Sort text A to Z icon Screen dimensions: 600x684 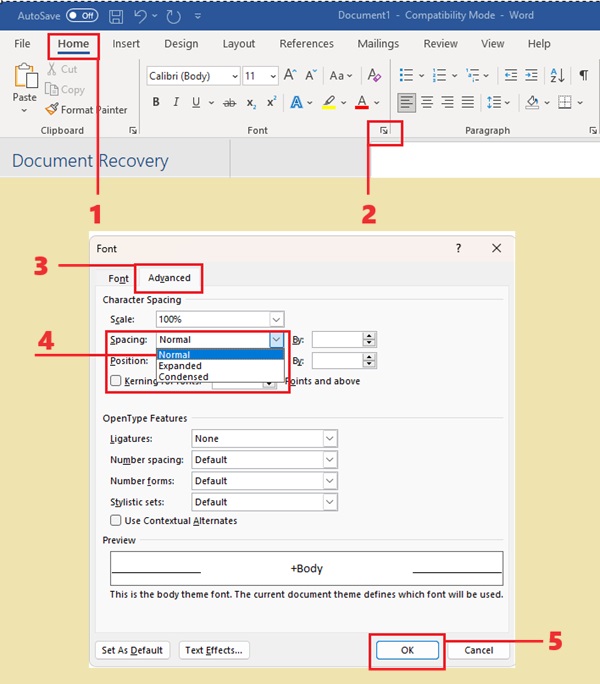557,75
